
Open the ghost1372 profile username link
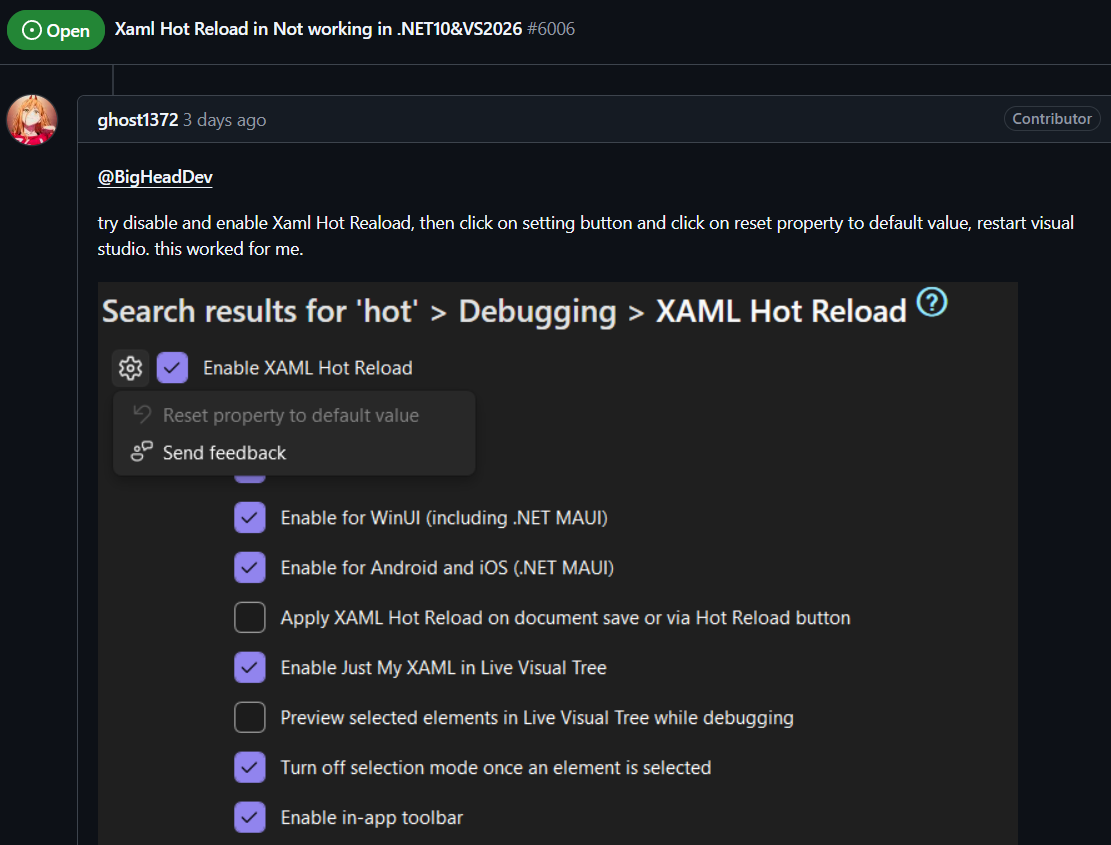(137, 120)
